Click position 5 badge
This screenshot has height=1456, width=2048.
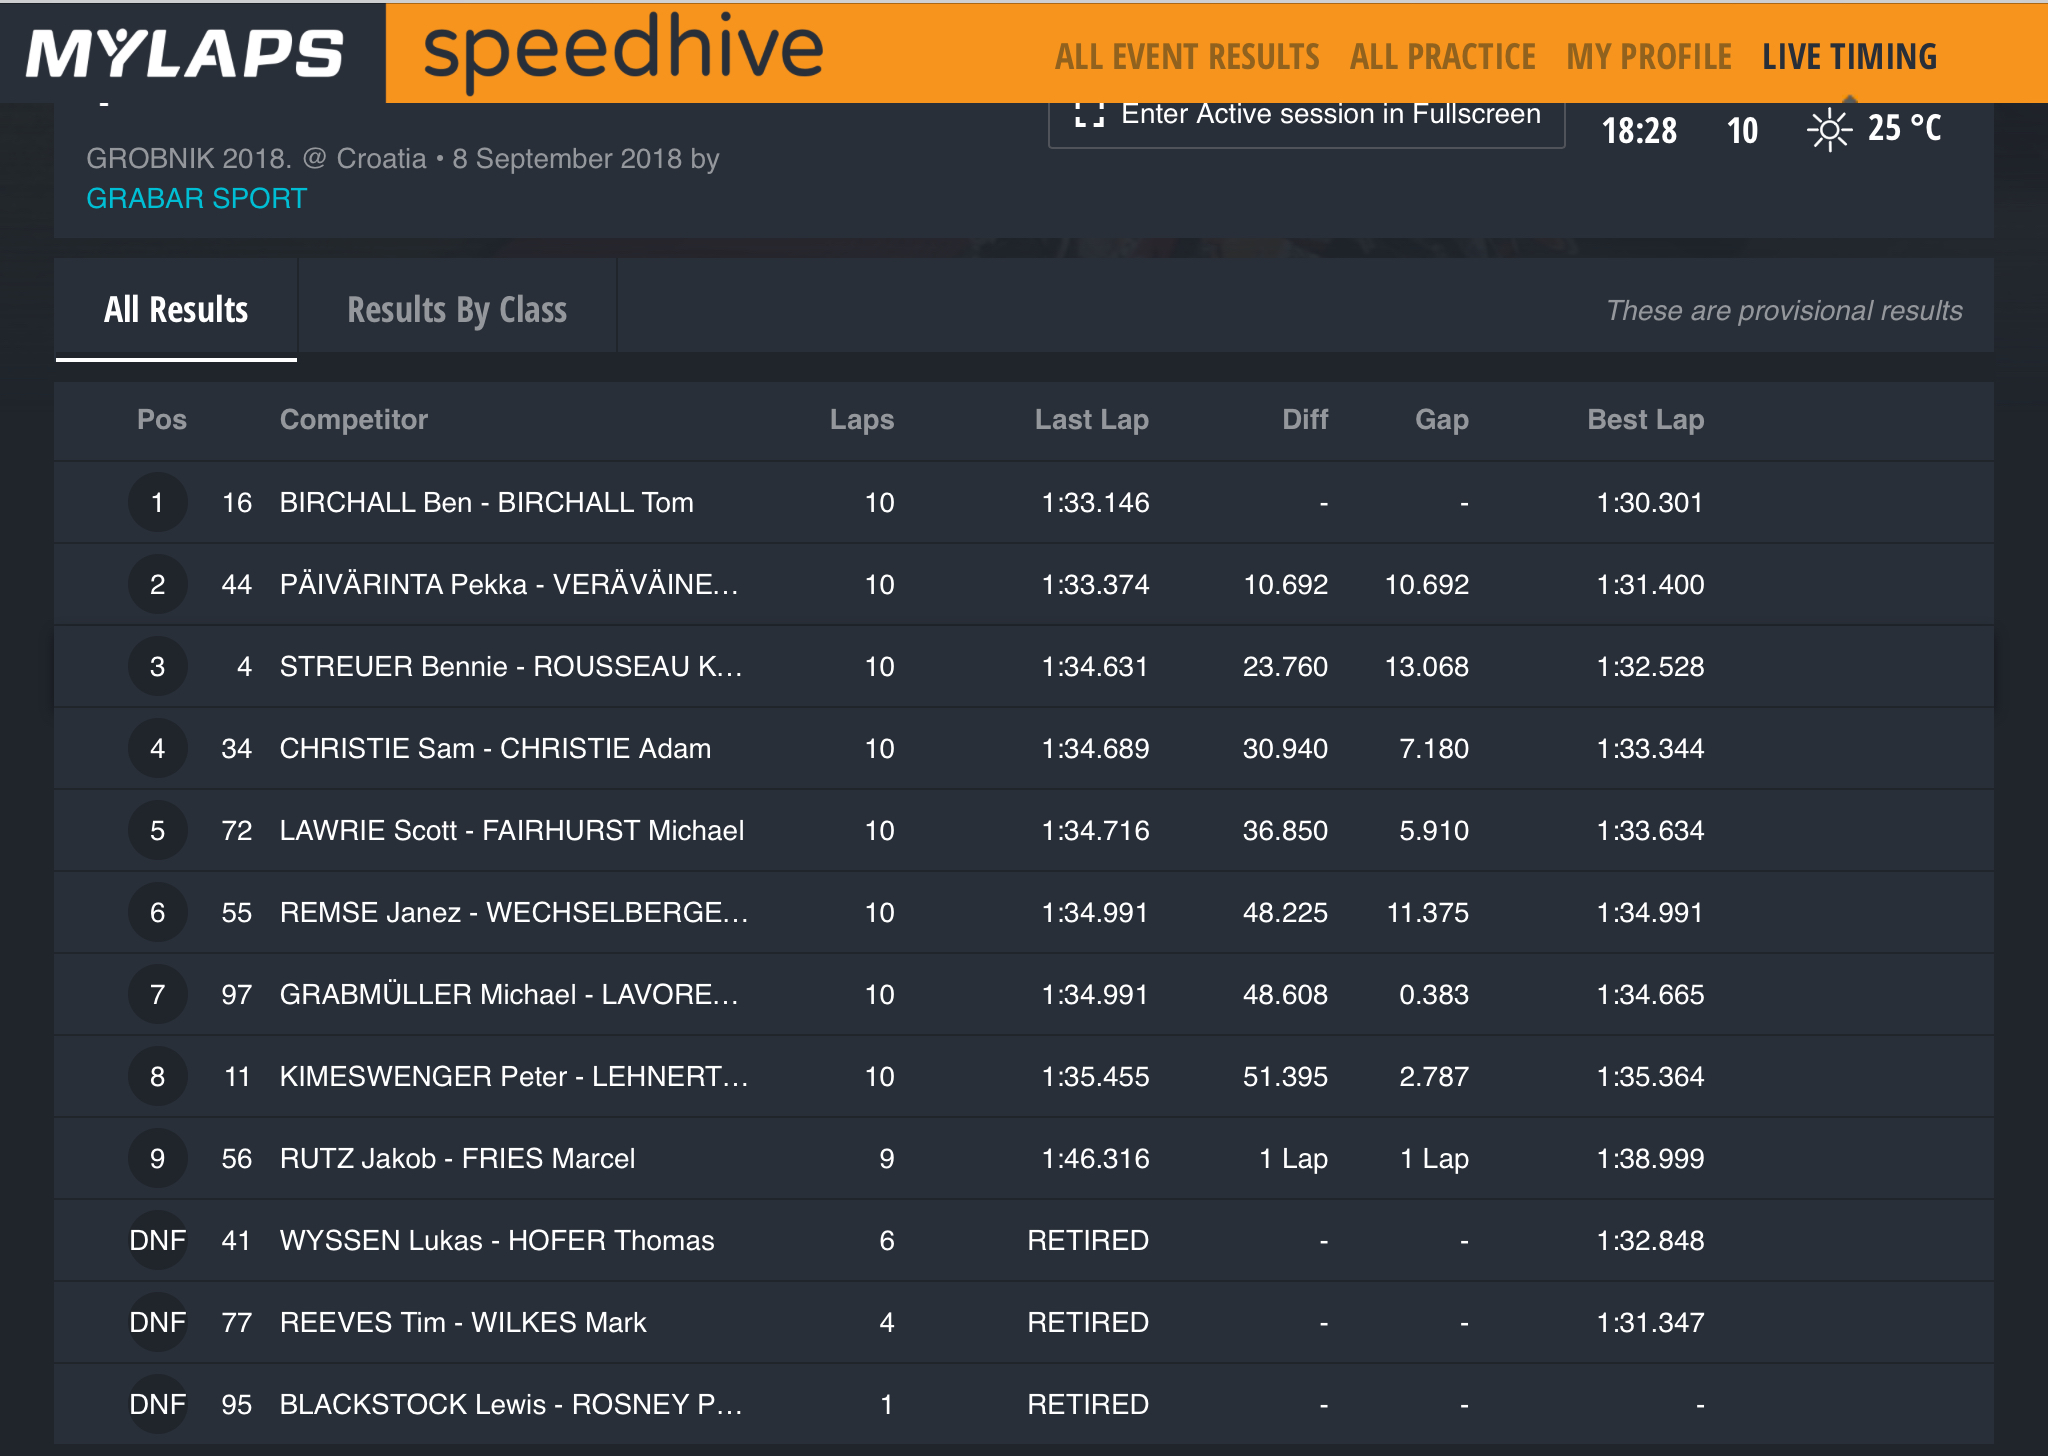(x=157, y=830)
